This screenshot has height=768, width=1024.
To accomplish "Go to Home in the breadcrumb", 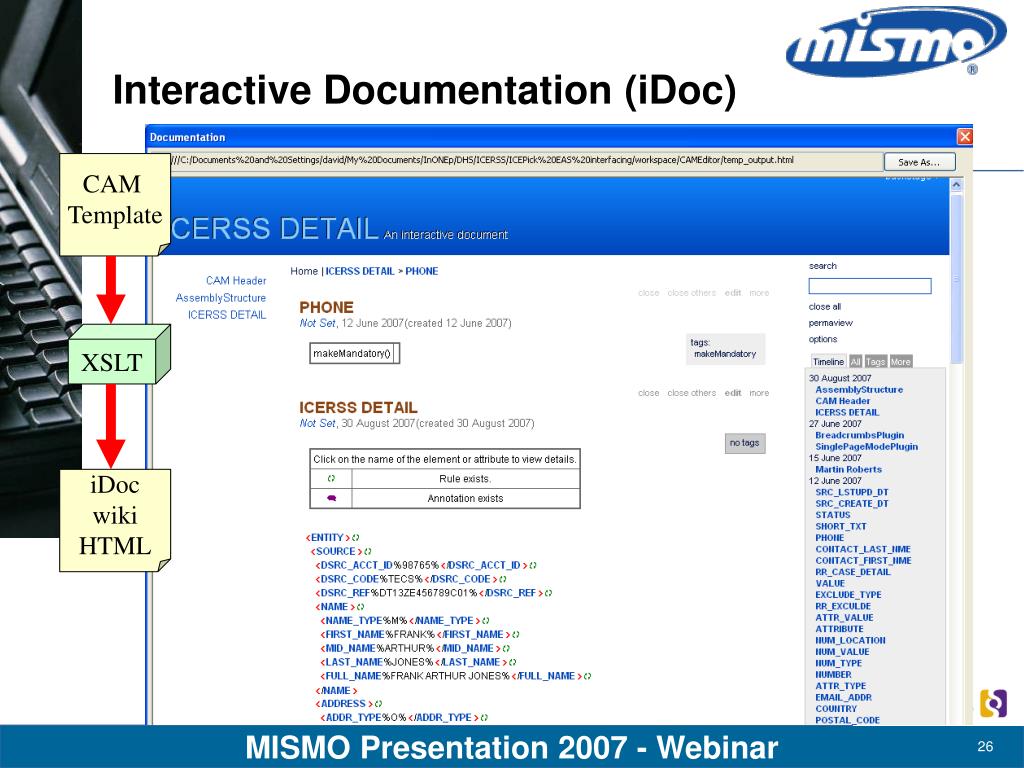I will click(304, 271).
